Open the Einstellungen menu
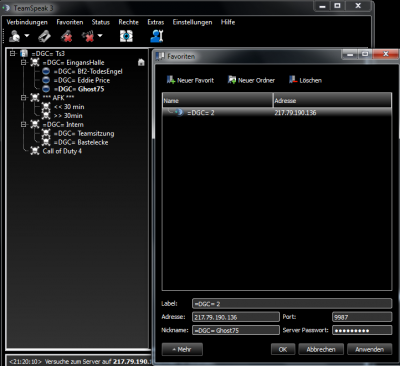400x366 pixels. (x=192, y=22)
